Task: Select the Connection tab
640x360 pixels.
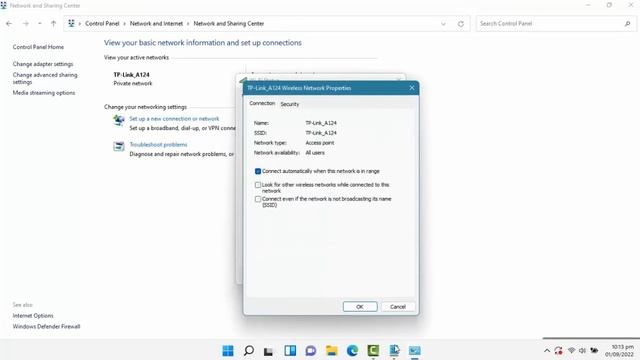Action: tap(262, 104)
